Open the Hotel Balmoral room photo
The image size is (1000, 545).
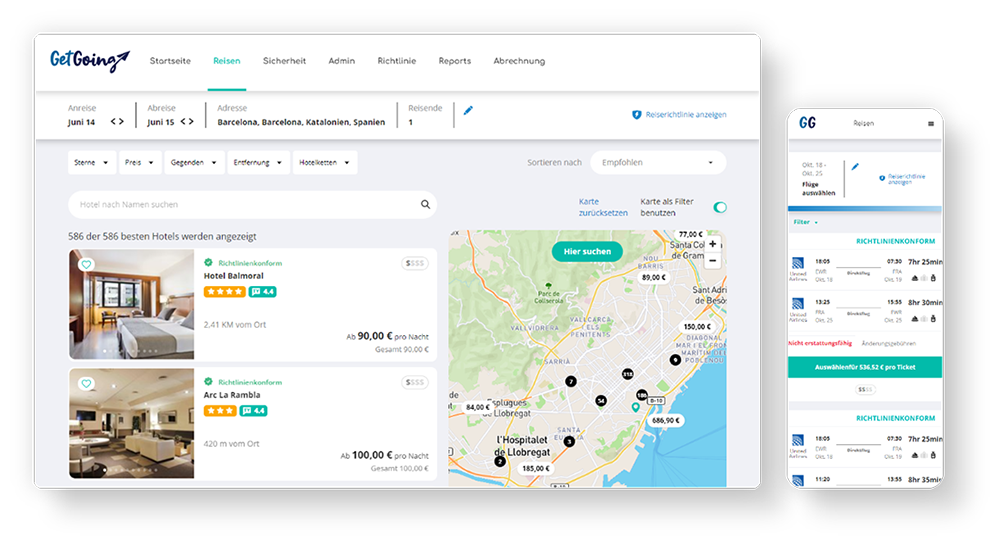point(132,305)
